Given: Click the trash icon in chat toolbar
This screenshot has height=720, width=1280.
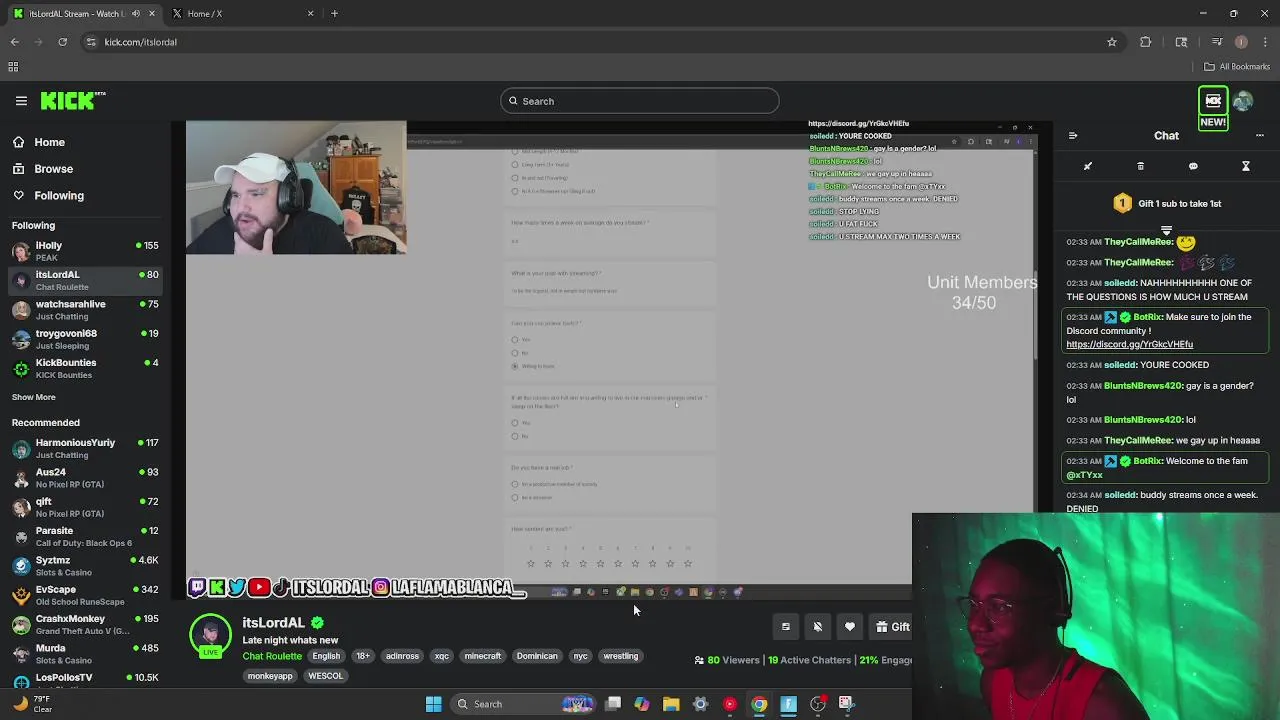Looking at the screenshot, I should click(1140, 166).
